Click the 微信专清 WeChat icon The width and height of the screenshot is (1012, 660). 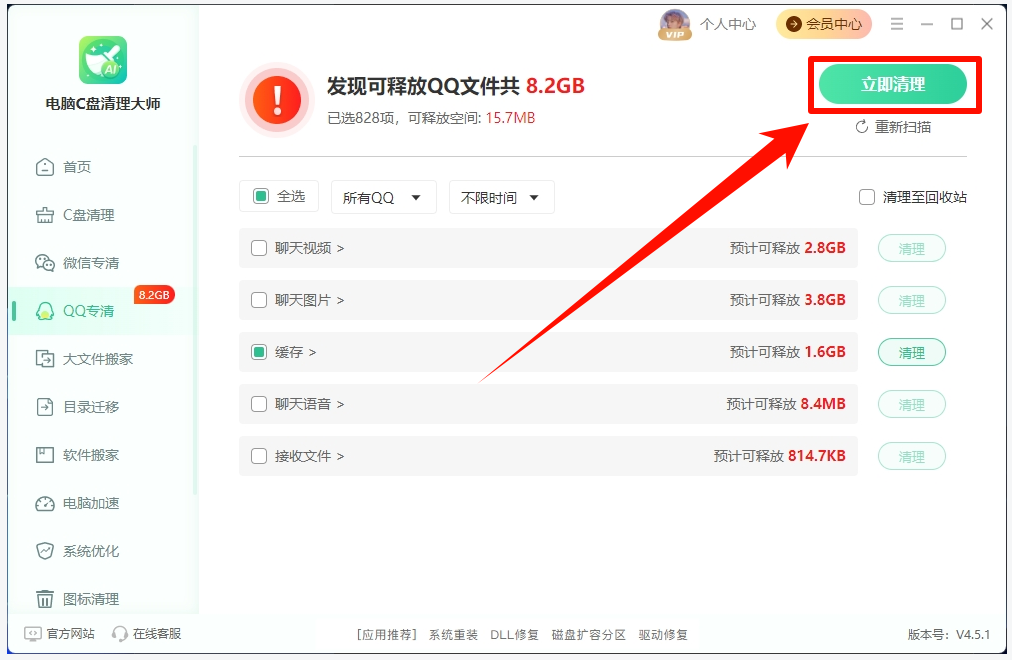pos(45,263)
